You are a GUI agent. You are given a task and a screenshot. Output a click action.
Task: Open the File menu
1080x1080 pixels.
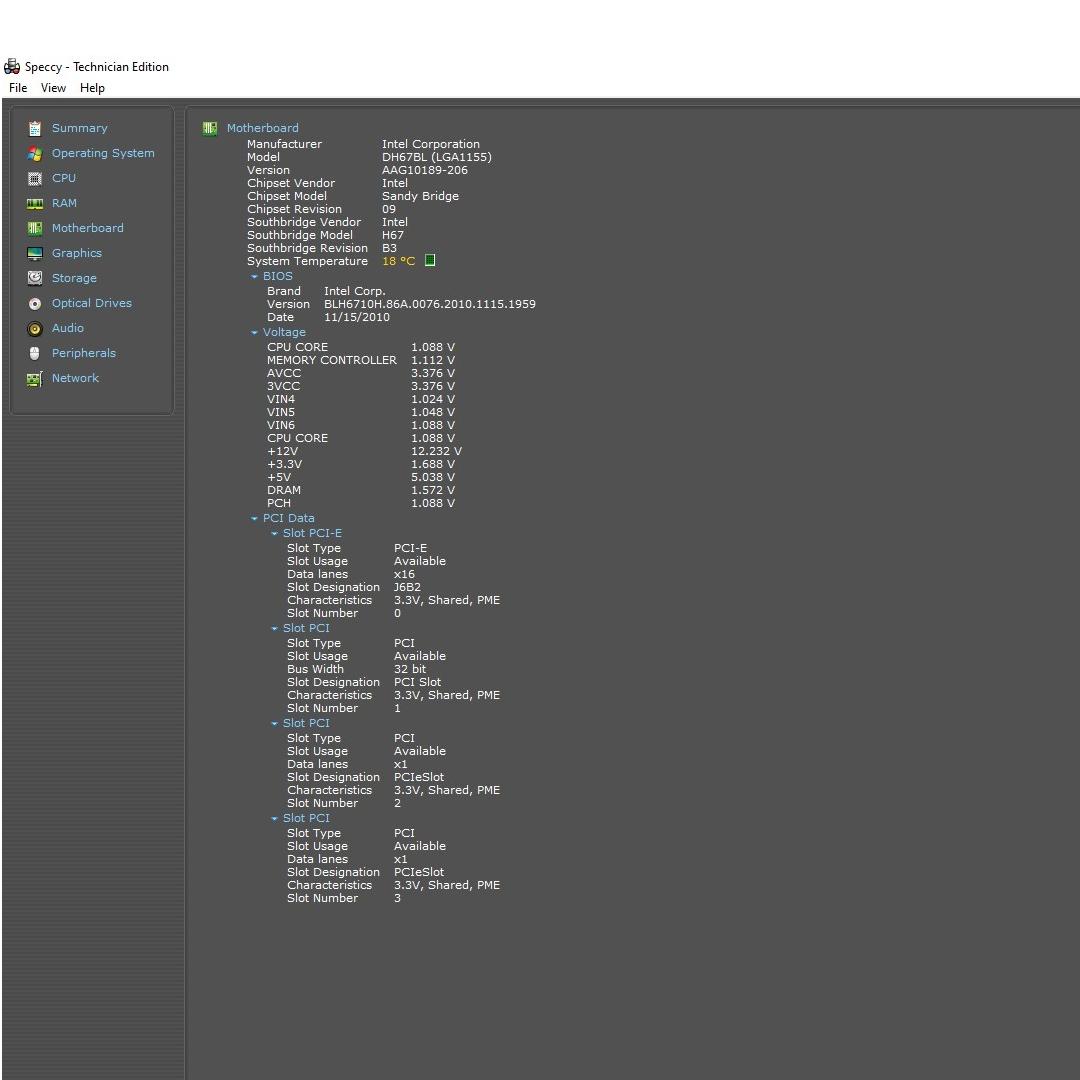click(18, 88)
